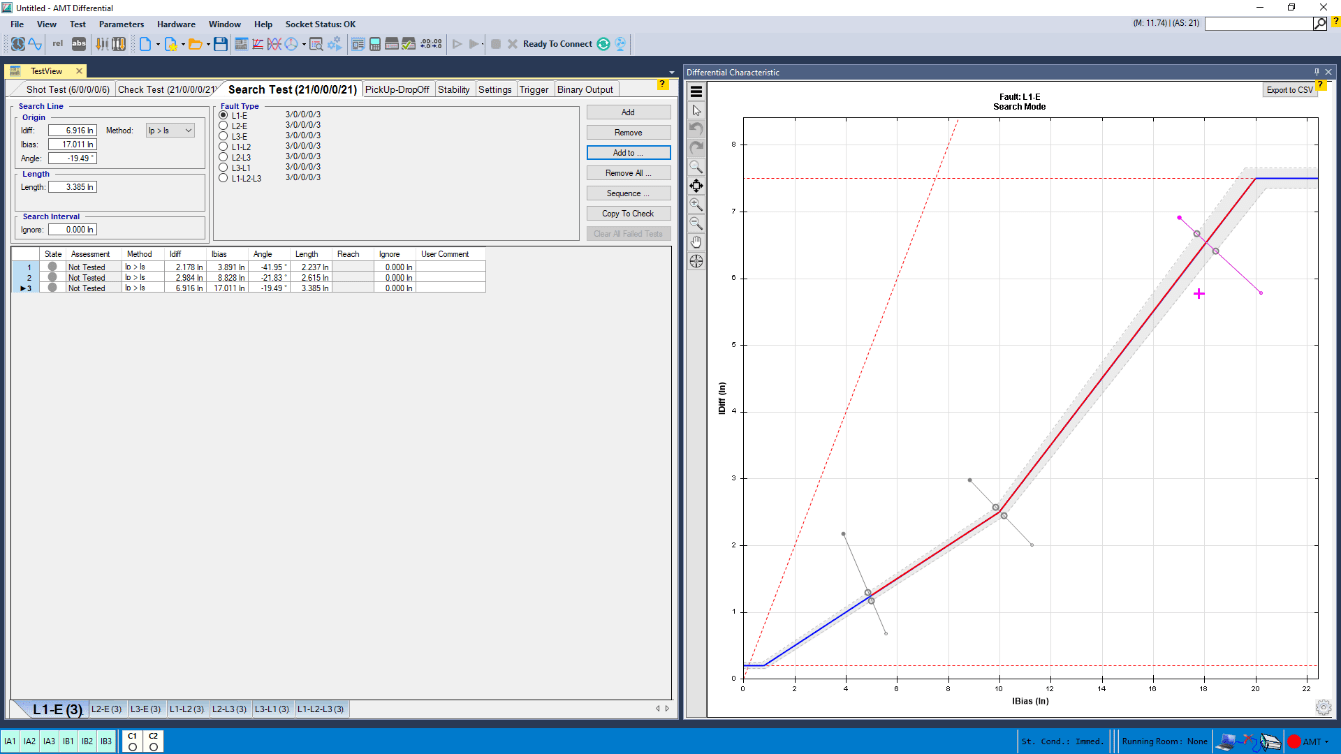Expand the open folder dropdown arrow
This screenshot has width=1341, height=754.
tap(208, 44)
